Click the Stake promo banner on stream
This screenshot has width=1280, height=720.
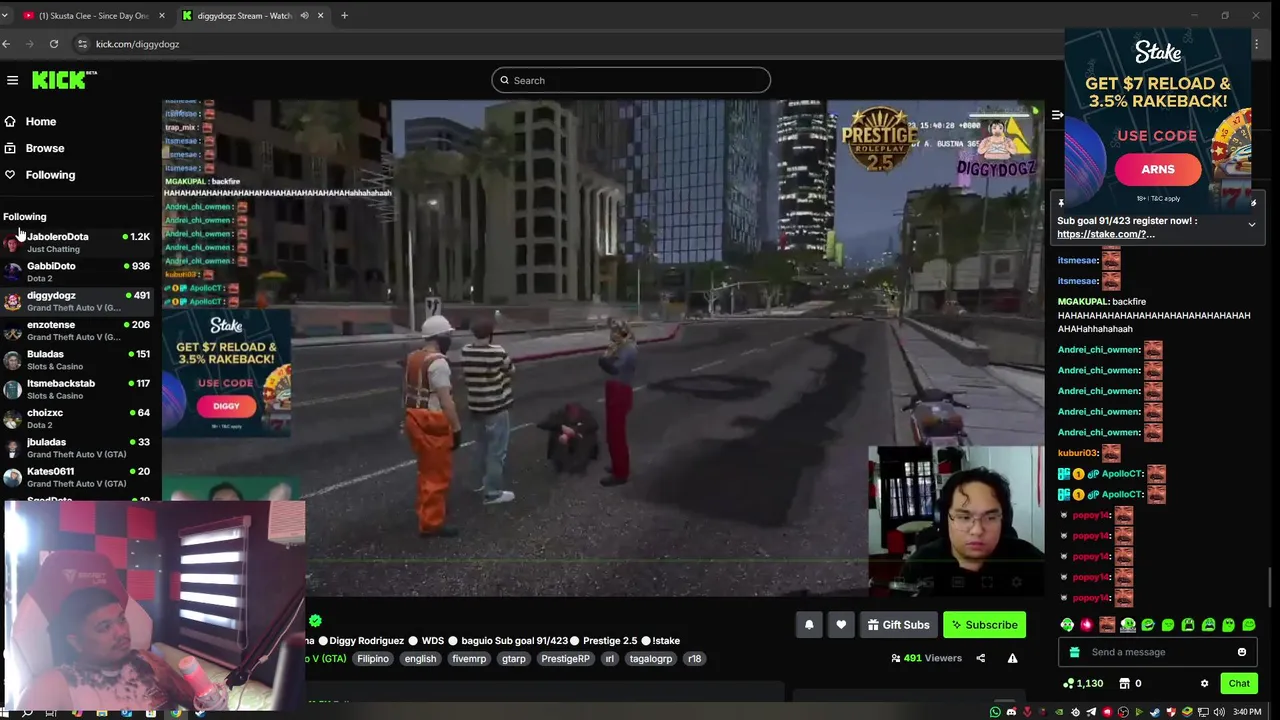pyautogui.click(x=227, y=372)
